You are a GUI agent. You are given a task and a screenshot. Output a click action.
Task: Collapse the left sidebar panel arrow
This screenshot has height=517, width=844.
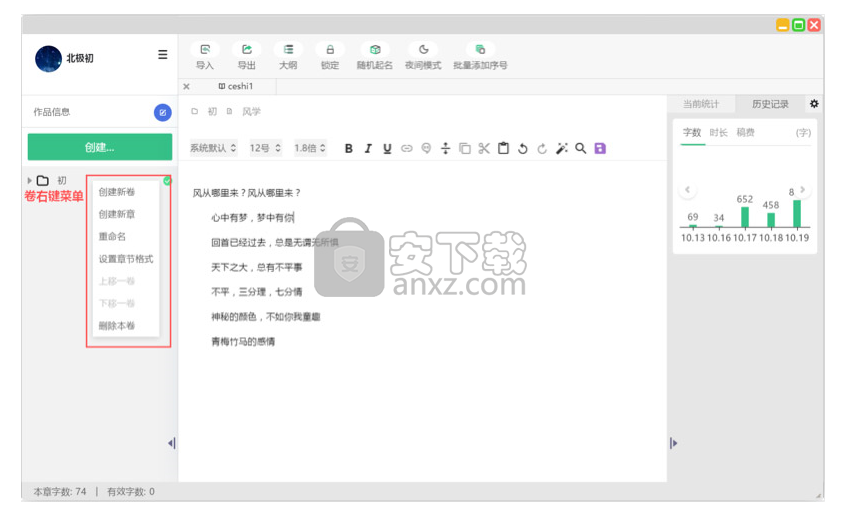[172, 443]
